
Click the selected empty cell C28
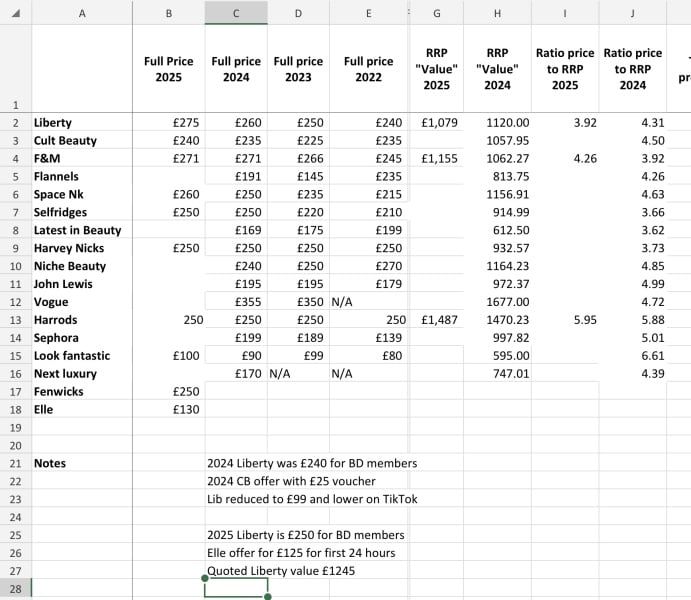(236, 589)
